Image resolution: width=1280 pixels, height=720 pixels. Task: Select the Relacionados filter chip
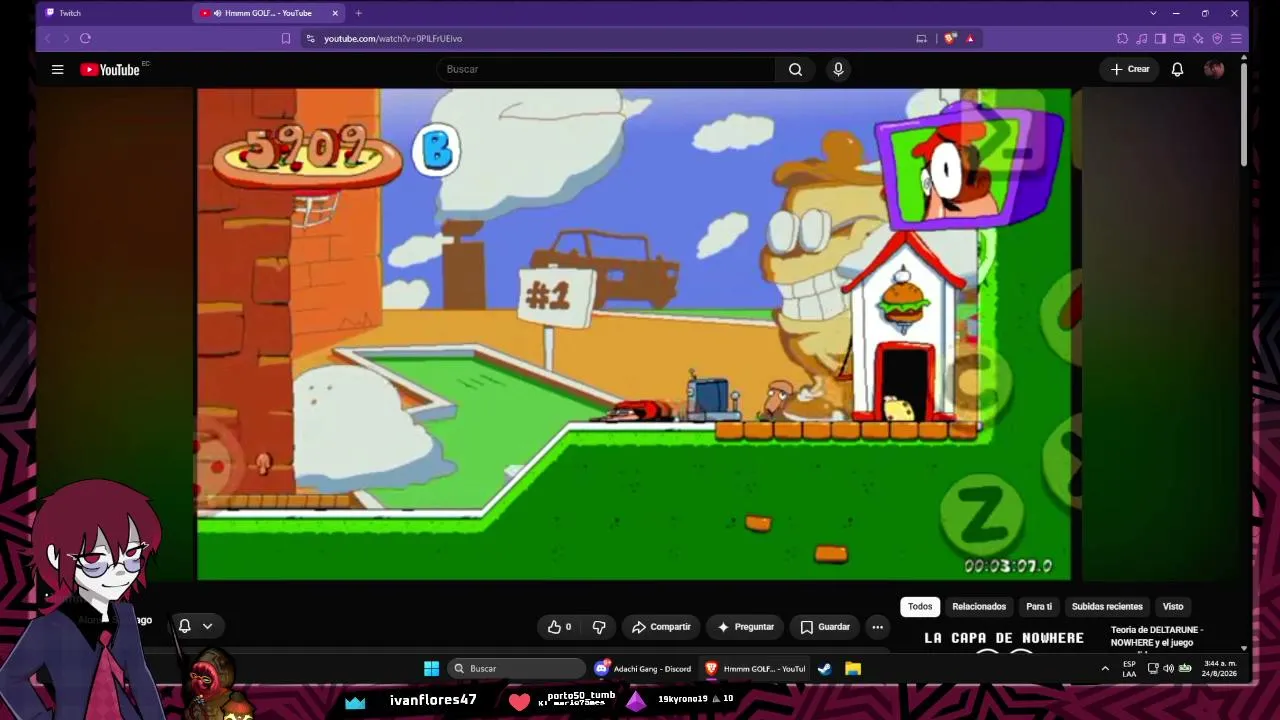pos(979,606)
